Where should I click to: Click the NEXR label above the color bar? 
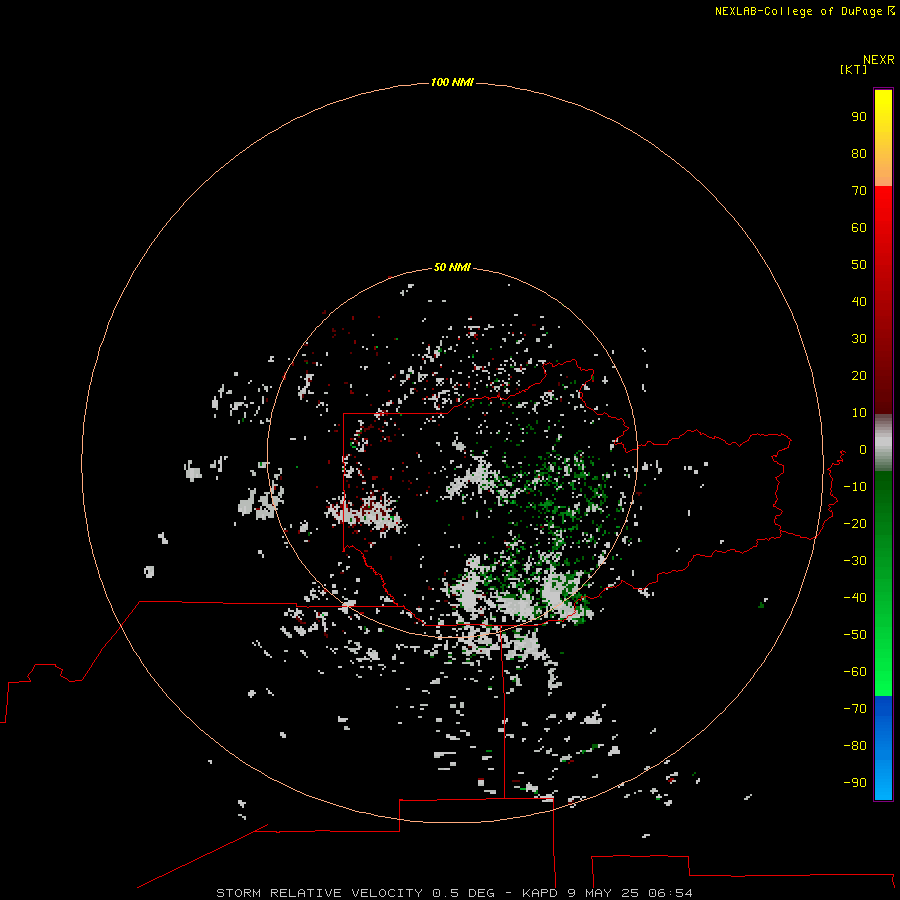pyautogui.click(x=879, y=59)
